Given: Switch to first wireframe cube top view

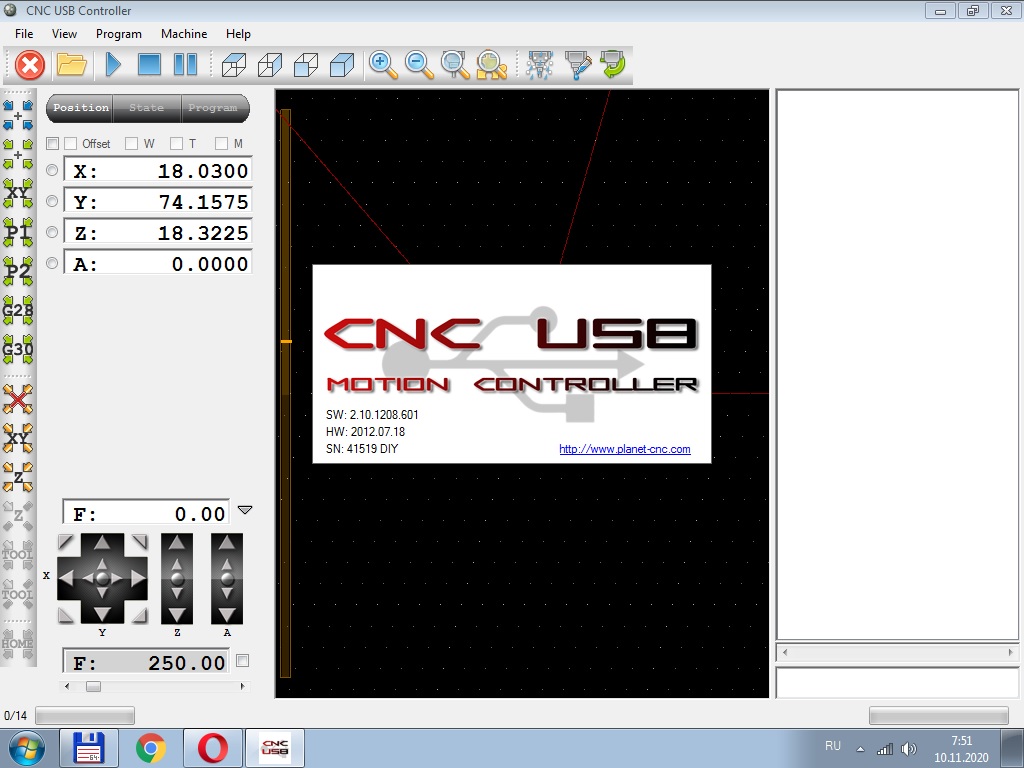Looking at the screenshot, I should pos(234,65).
